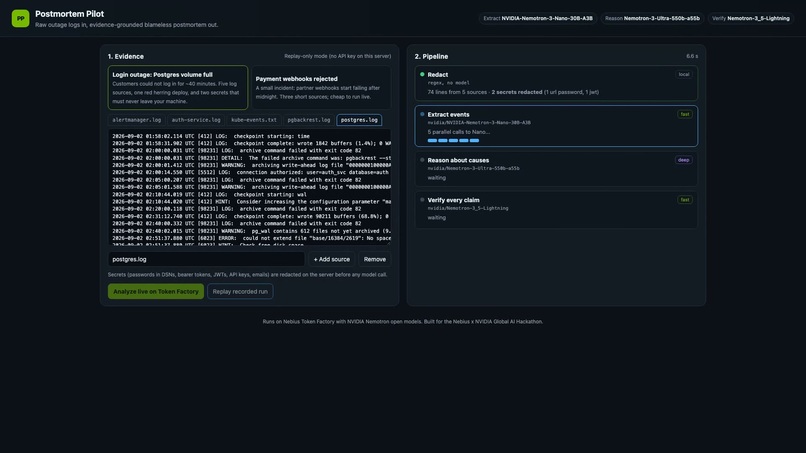Click the nvidia/Nemotron-3-Ultra-550b-a55b model label
The image size is (806, 453).
click(473, 168)
